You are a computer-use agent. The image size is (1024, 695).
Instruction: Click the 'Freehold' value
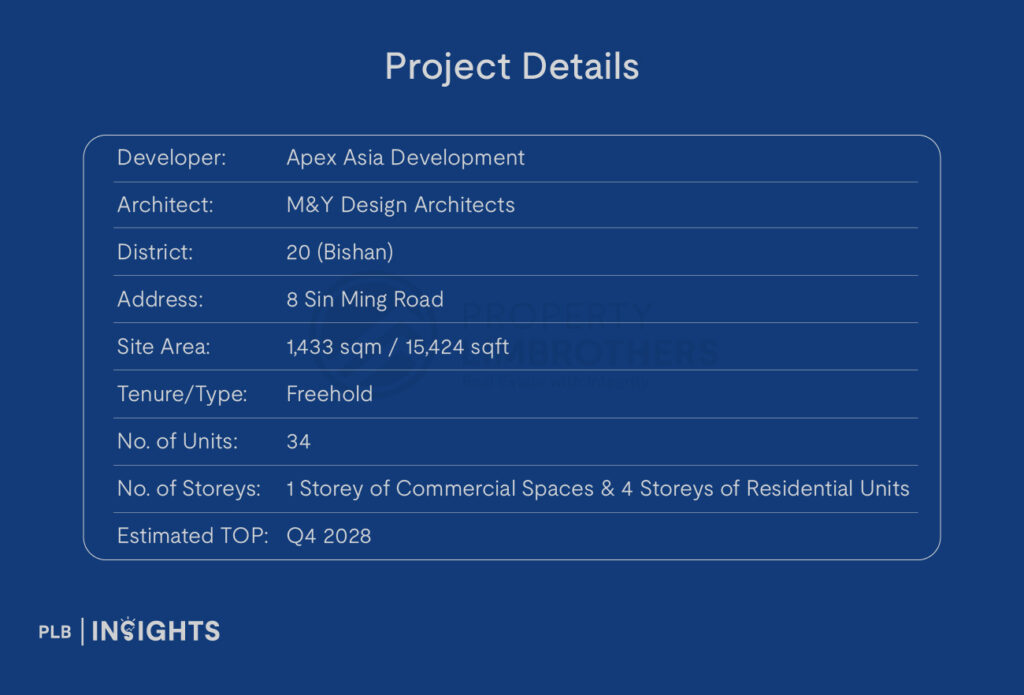coord(329,394)
